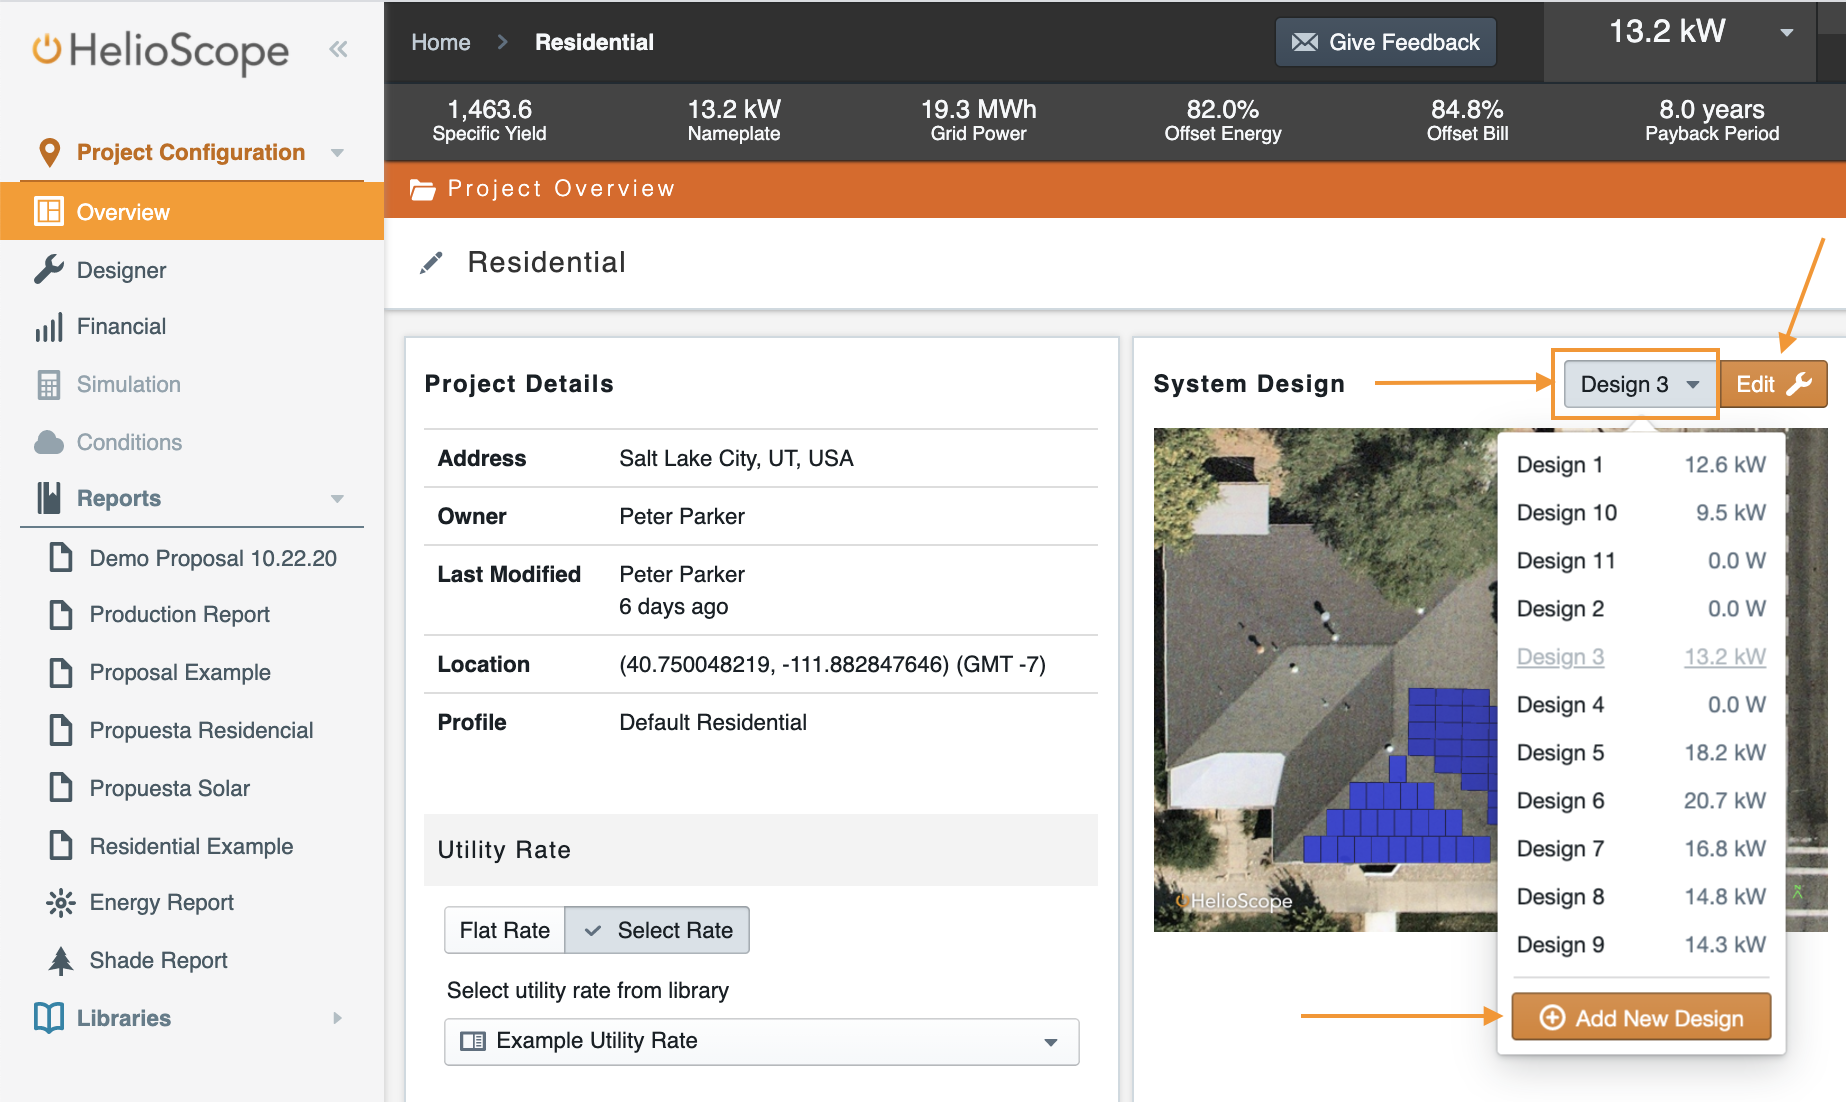Screen dimensions: 1846x1102
Task: Navigate to Home breadcrumb
Action: [x=441, y=42]
